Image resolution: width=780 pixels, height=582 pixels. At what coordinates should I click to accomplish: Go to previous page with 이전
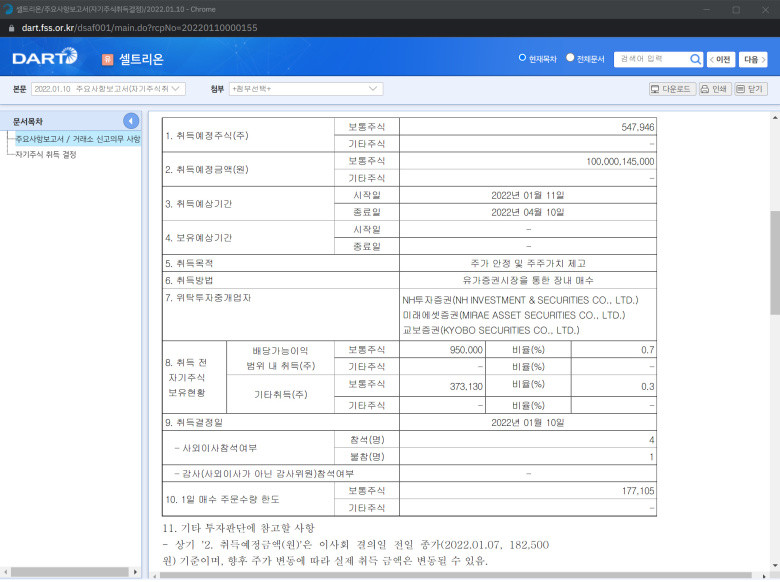coord(720,60)
